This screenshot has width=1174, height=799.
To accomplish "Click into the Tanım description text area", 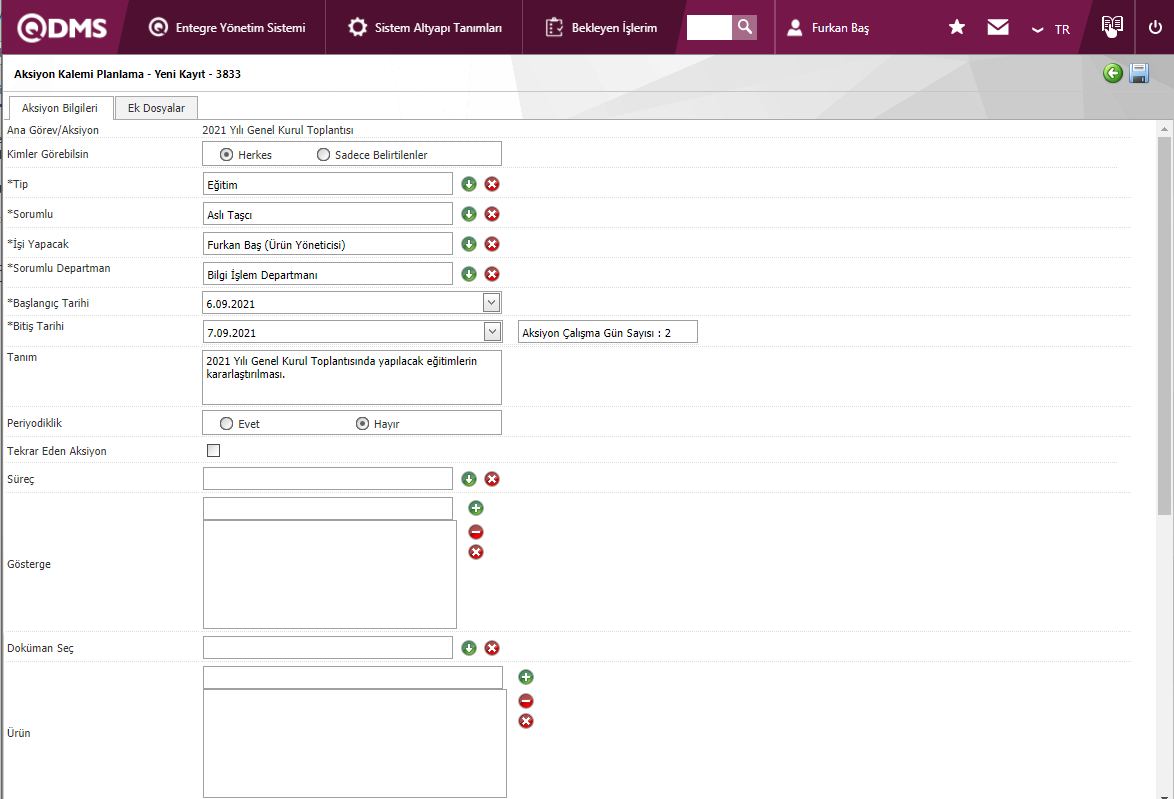I will coord(351,377).
